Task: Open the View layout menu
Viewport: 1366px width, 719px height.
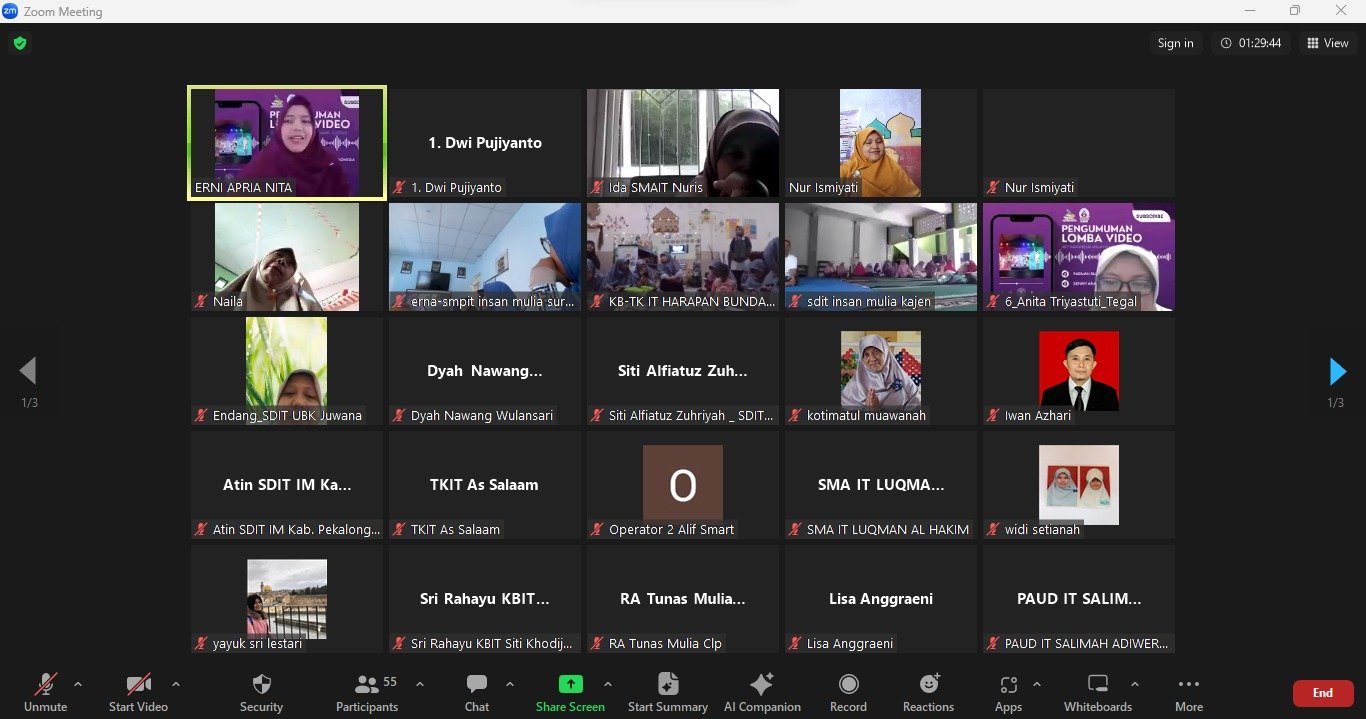Action: pos(1327,43)
